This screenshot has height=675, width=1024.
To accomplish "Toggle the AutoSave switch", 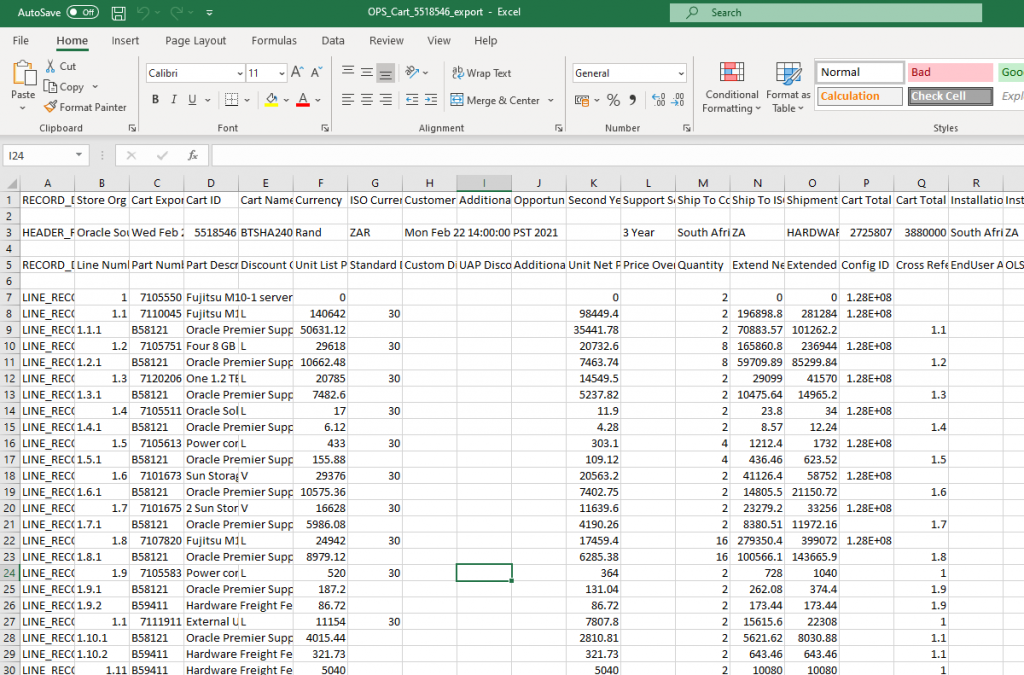I will 82,13.
